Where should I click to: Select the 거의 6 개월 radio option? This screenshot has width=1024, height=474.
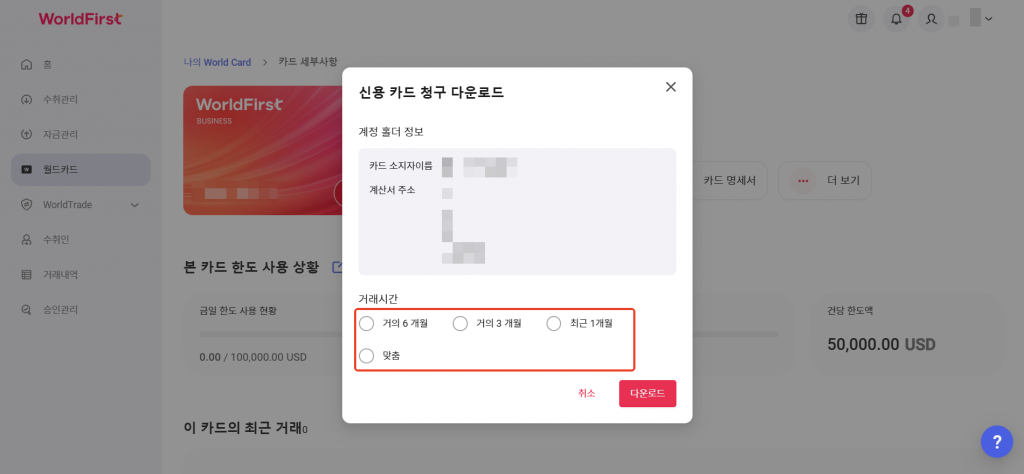pyautogui.click(x=367, y=323)
